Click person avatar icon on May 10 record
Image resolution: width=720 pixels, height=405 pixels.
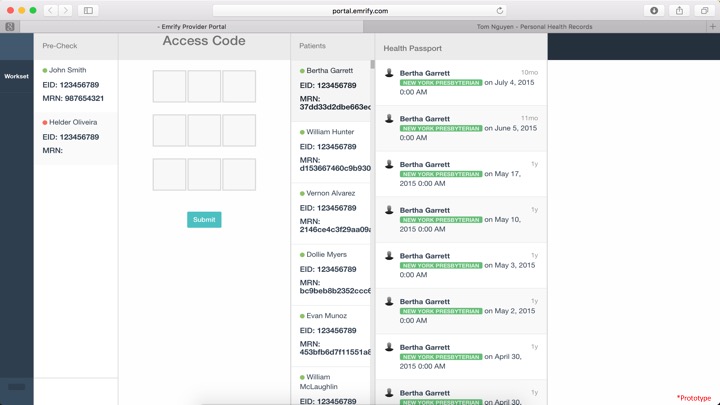(389, 210)
